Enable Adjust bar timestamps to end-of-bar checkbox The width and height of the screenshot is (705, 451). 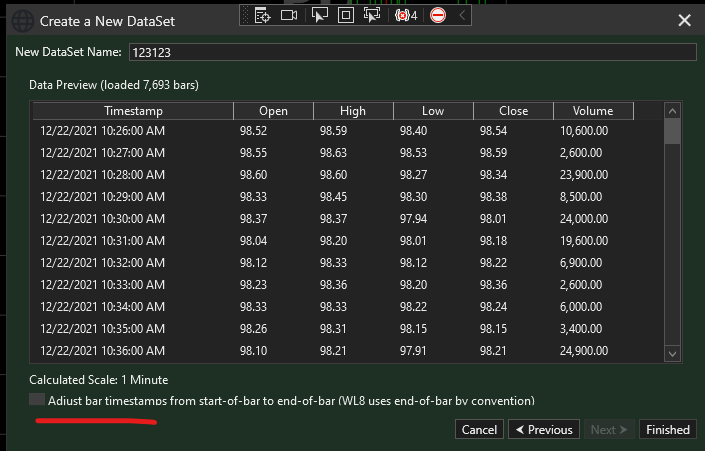[37, 399]
